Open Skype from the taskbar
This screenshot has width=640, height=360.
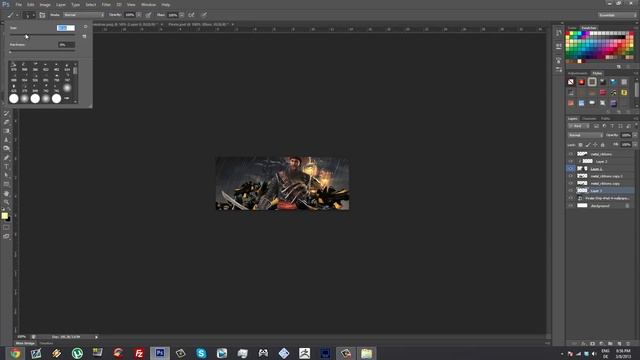tap(201, 353)
